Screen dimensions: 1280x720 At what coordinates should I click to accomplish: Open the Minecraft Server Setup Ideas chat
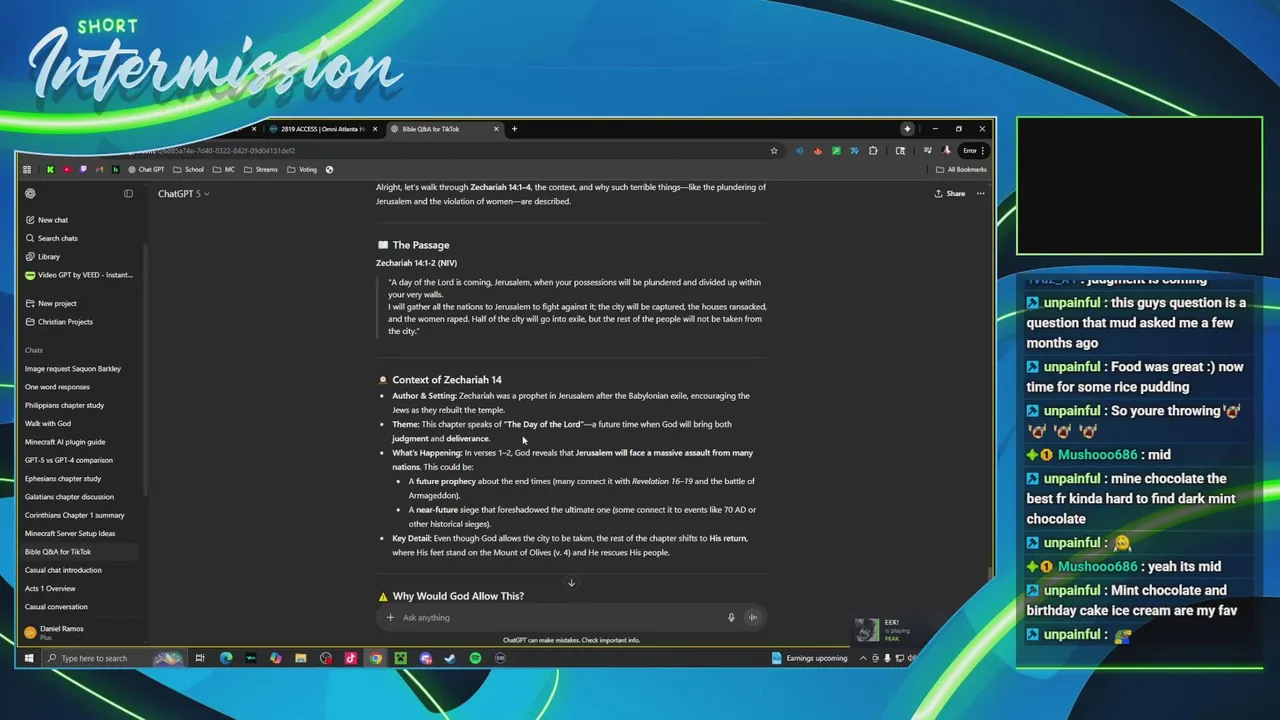70,533
